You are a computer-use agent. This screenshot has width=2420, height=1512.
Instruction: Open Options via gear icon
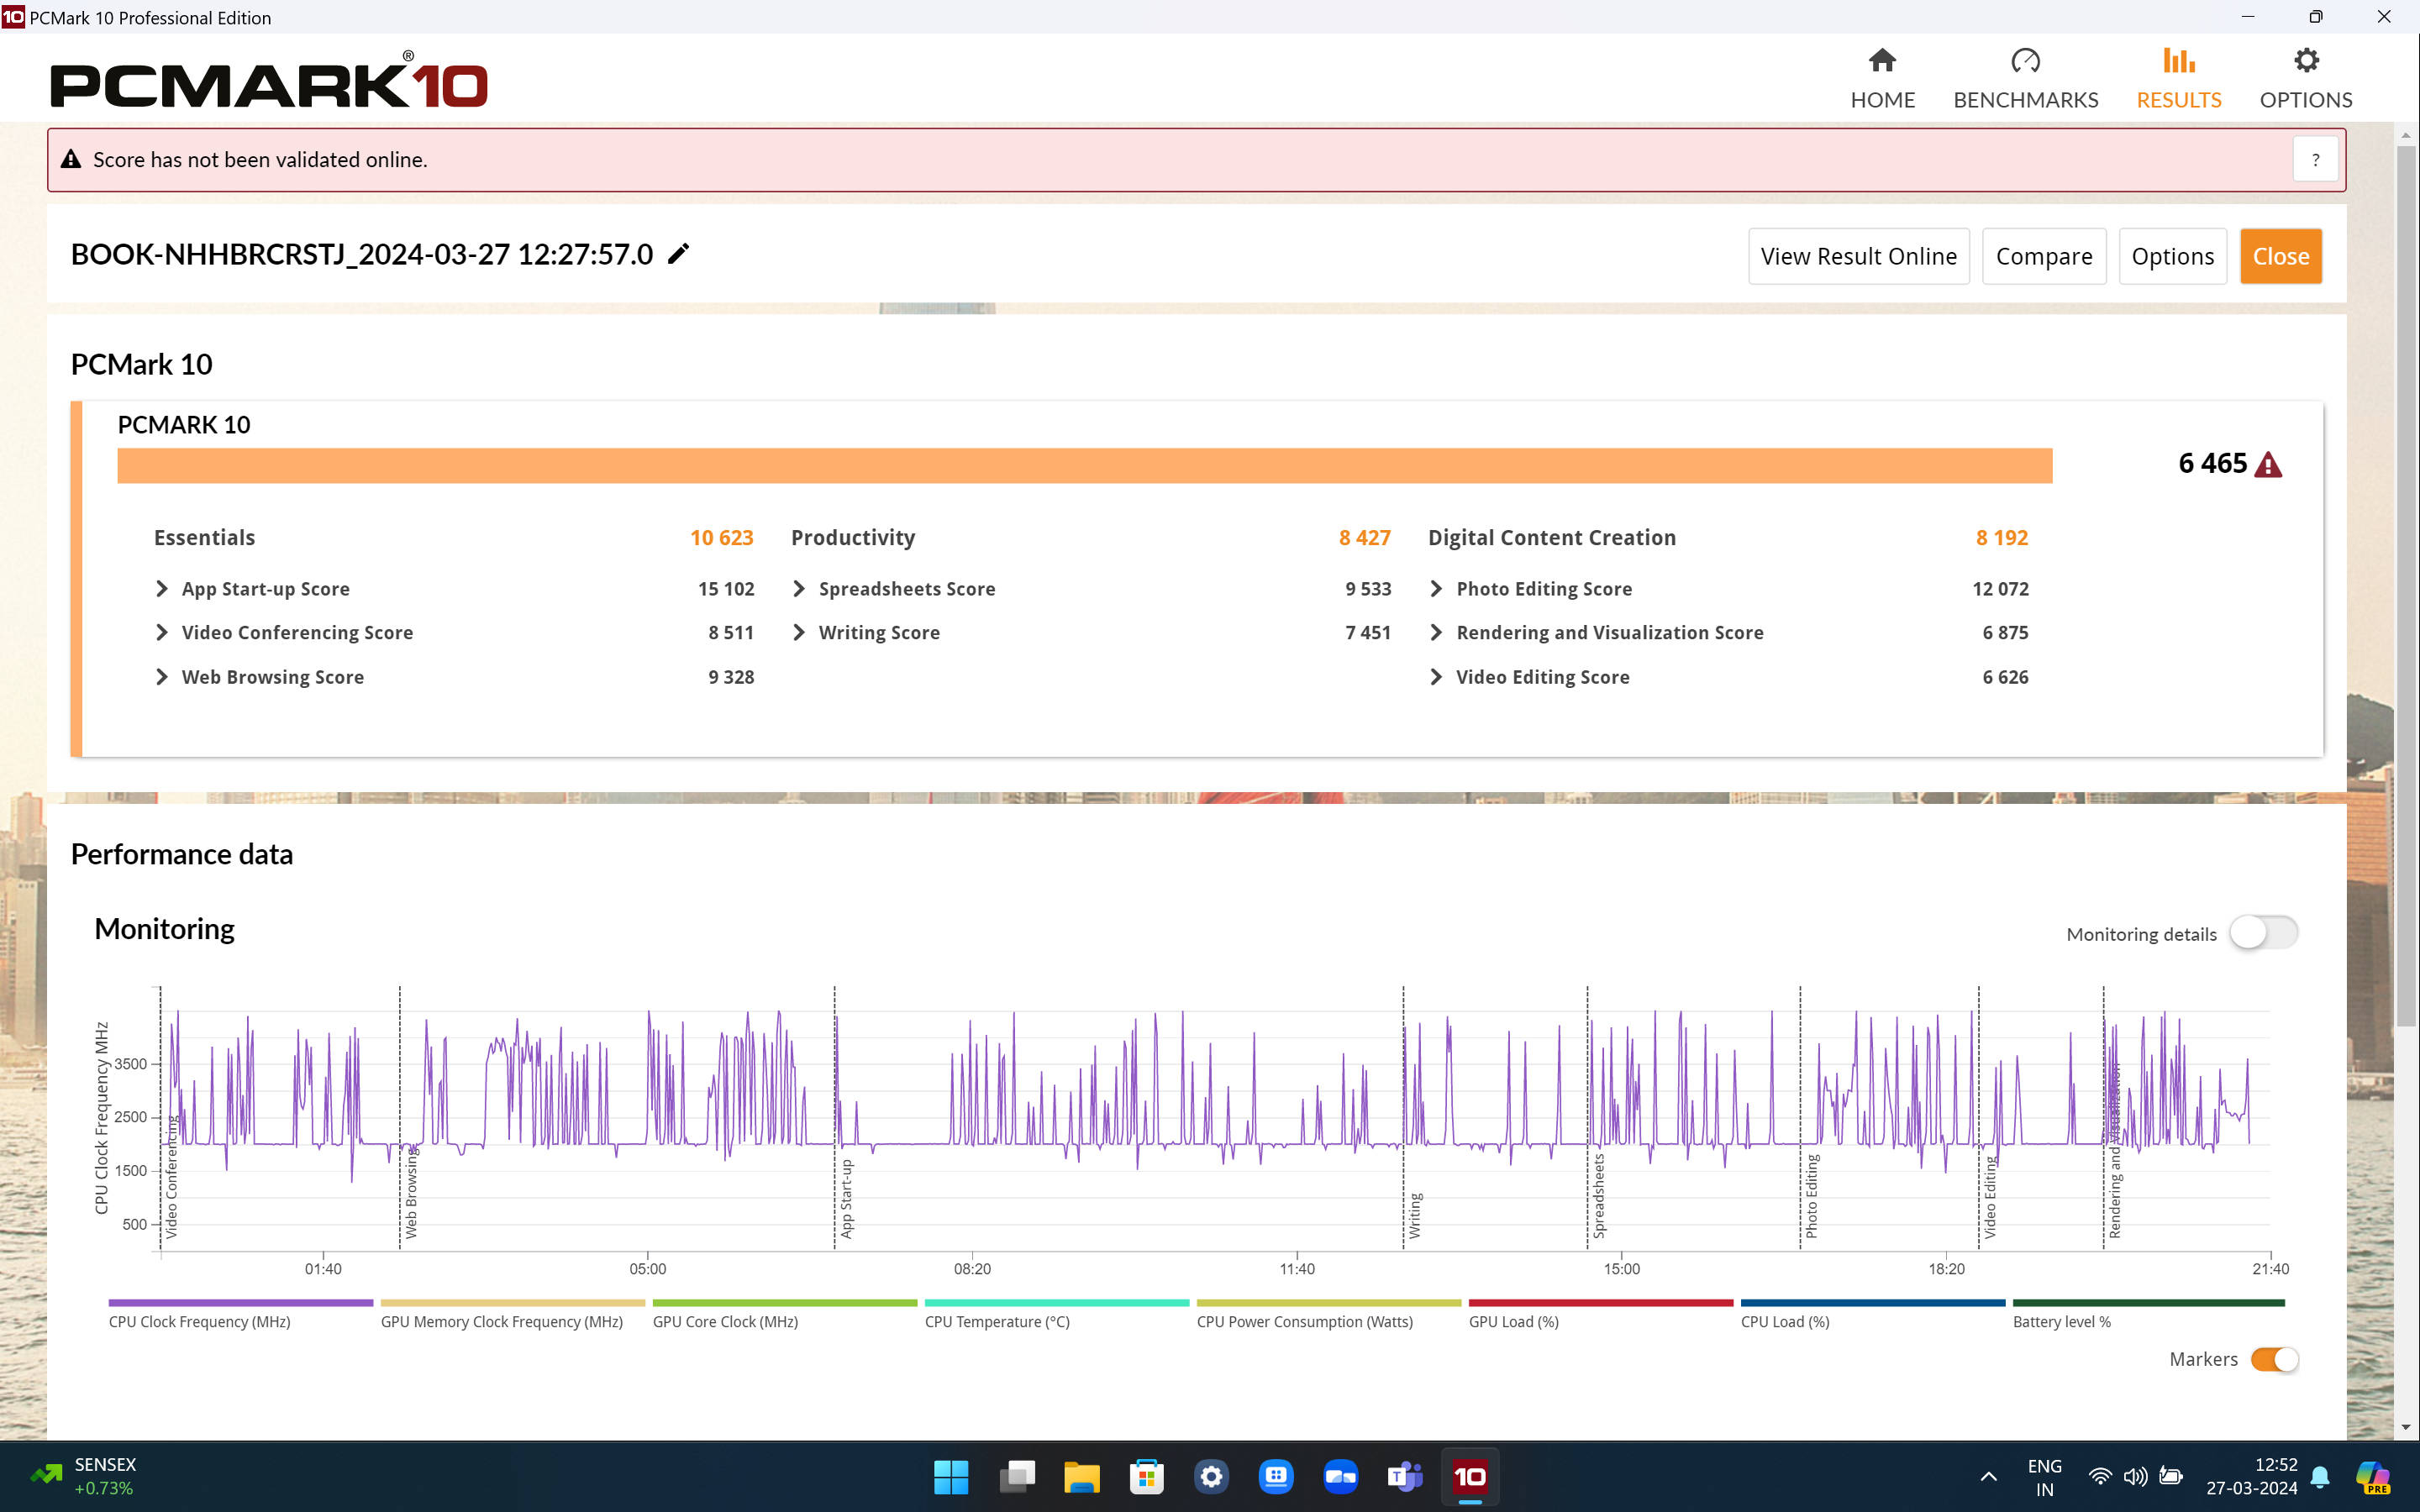tap(2306, 61)
